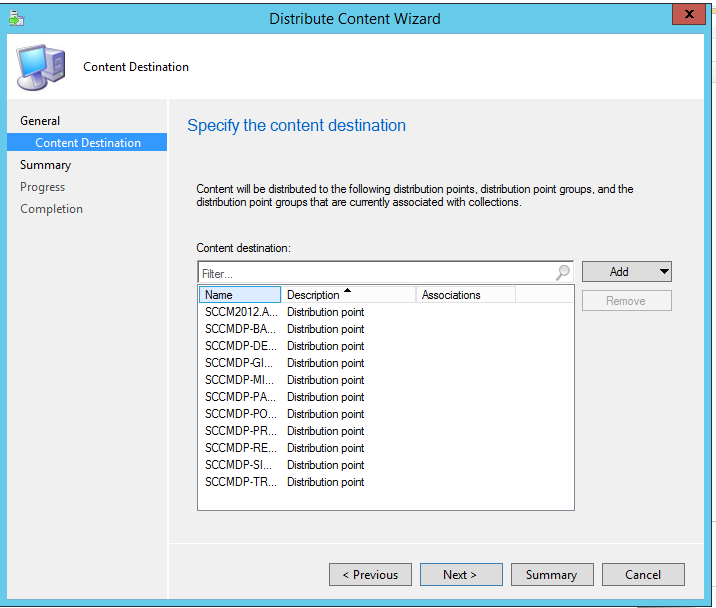Sort by the Description column header
This screenshot has height=608, width=716.
(x=348, y=295)
